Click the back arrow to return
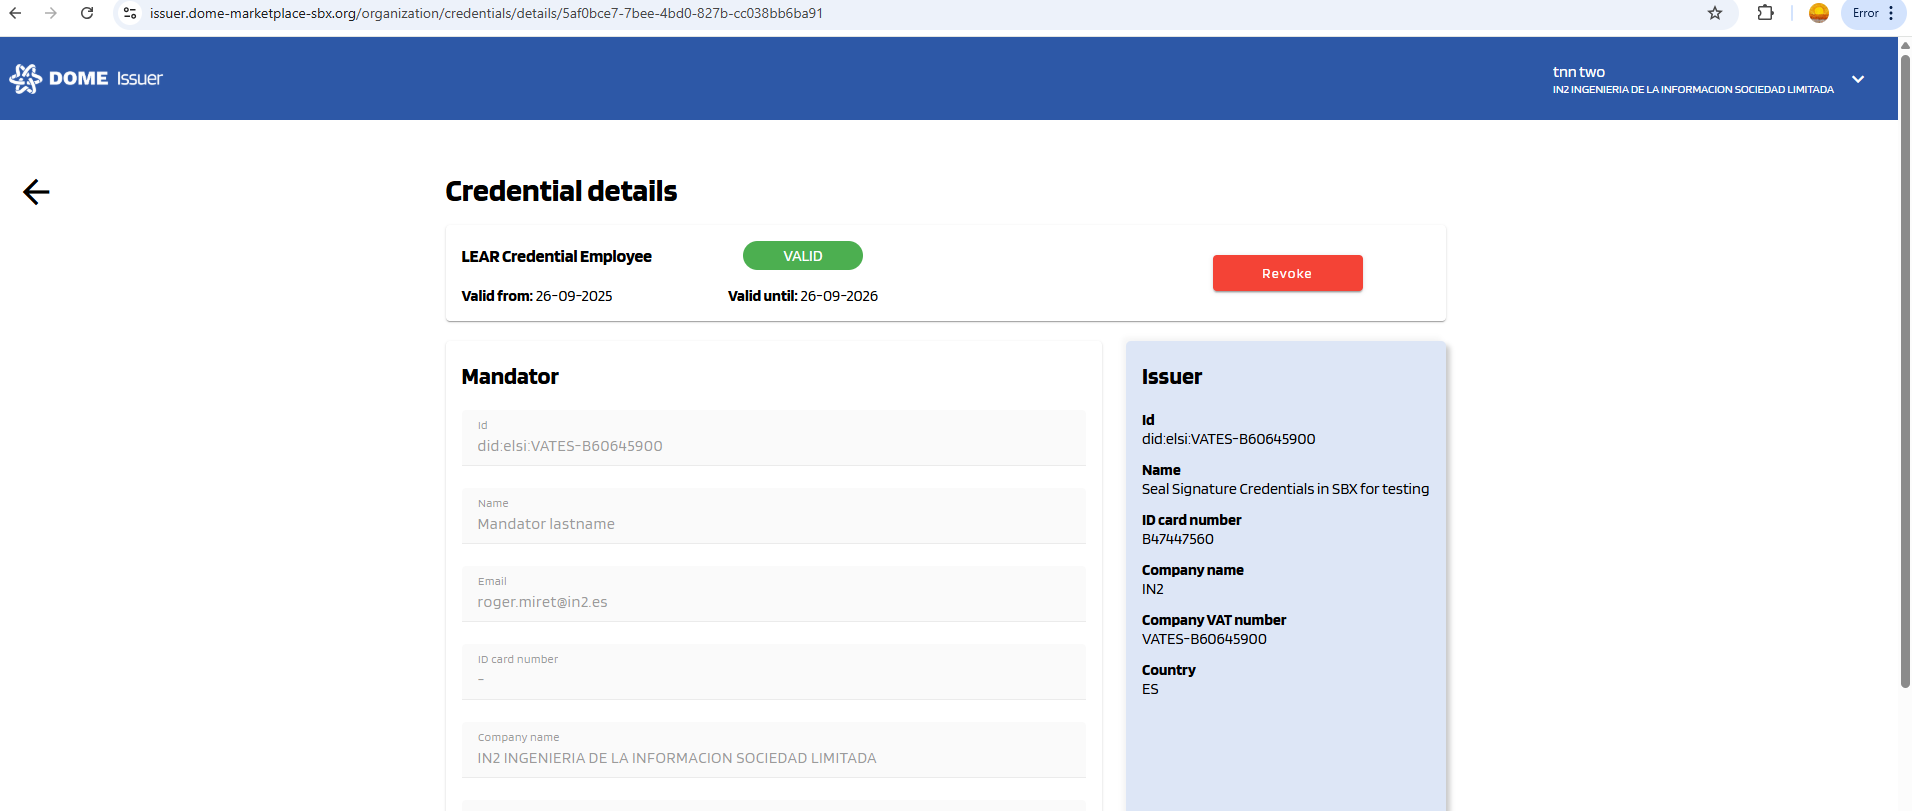1912x811 pixels. coord(36,192)
